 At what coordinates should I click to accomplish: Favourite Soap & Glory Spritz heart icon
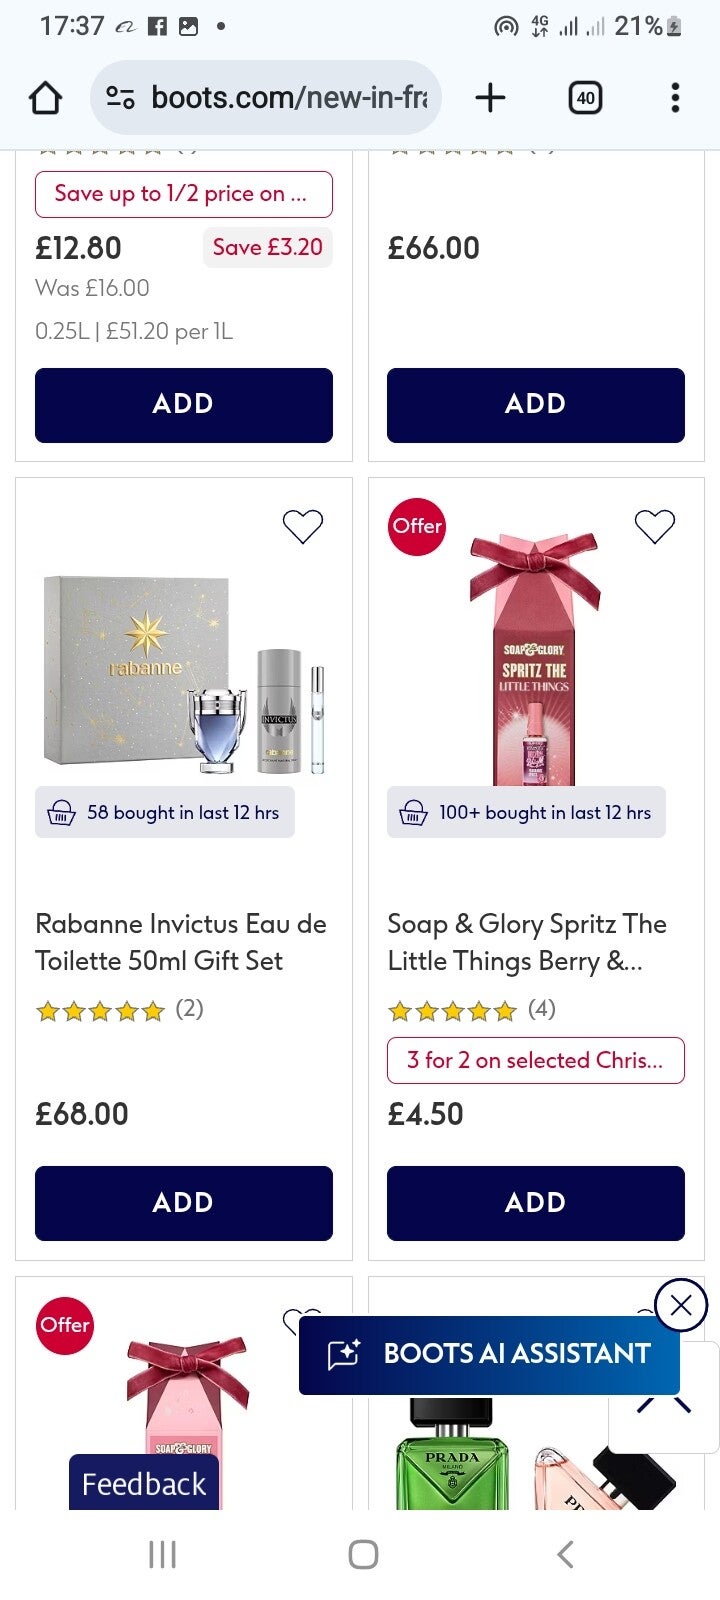(x=655, y=526)
